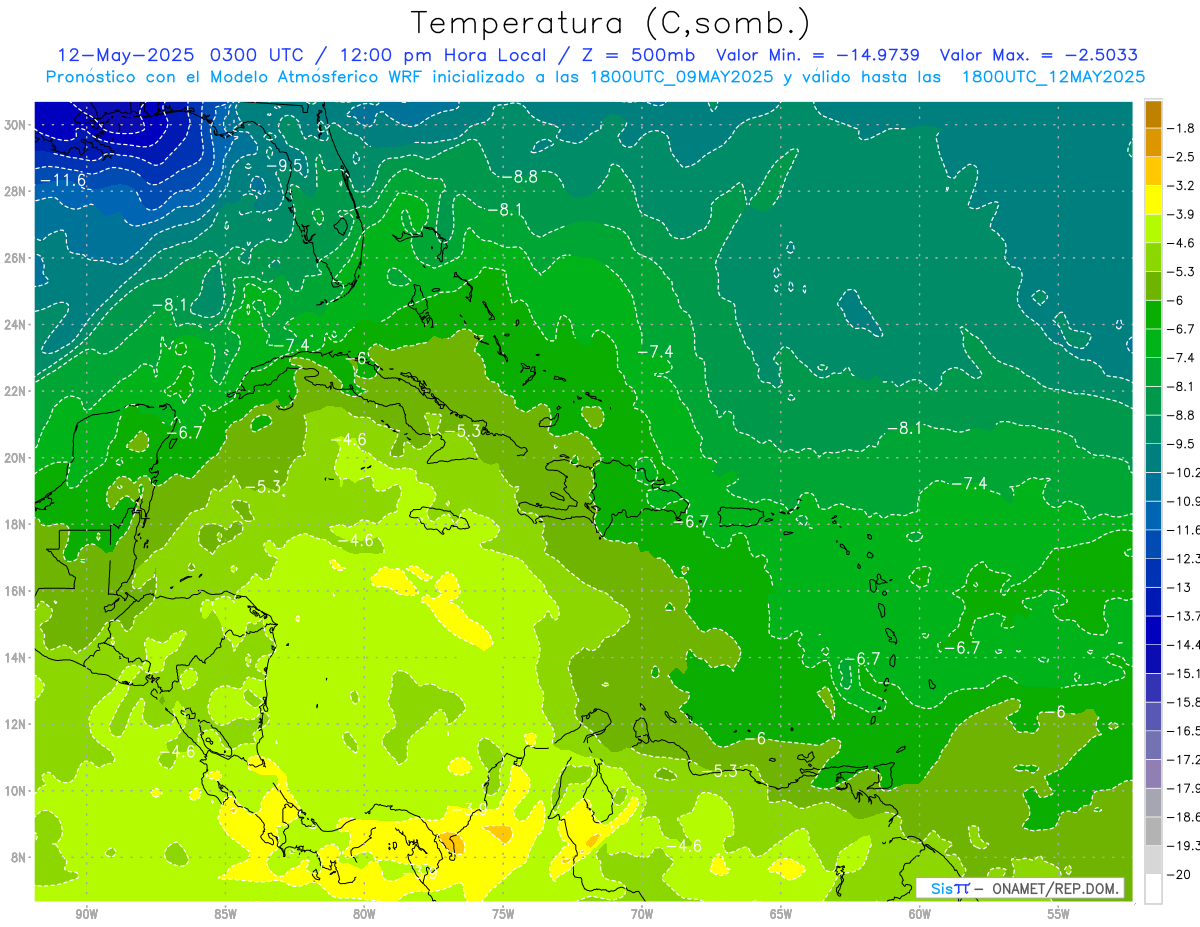Click the 28N latitude axis label
Viewport: 1200px width, 927px height.
(x=16, y=191)
